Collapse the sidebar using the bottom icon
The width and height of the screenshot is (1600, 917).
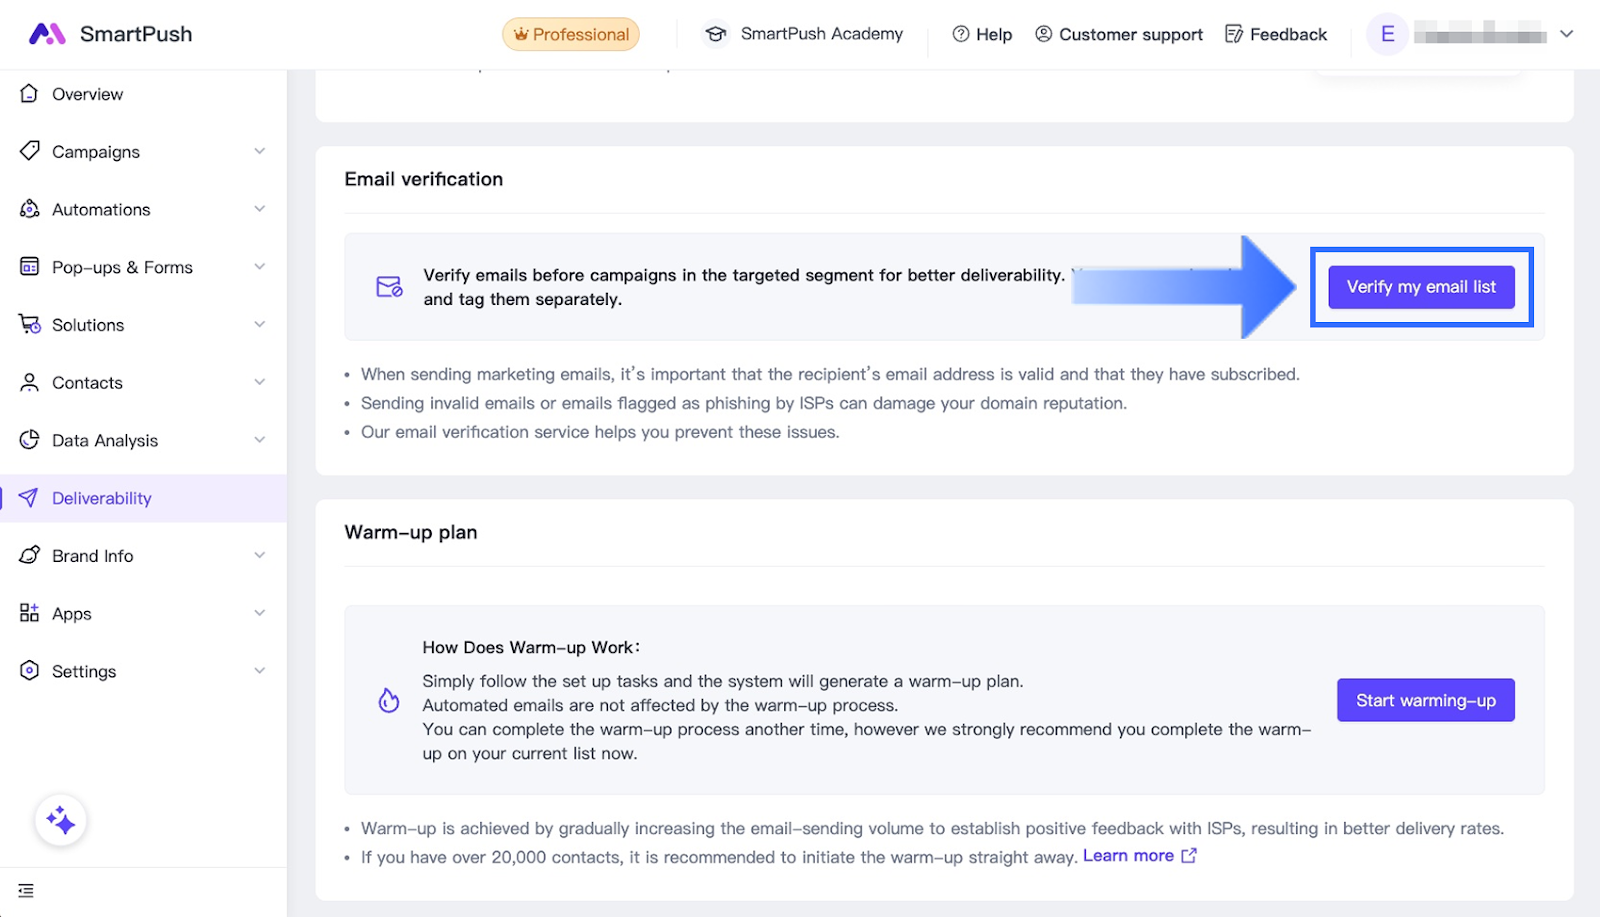[x=26, y=890]
